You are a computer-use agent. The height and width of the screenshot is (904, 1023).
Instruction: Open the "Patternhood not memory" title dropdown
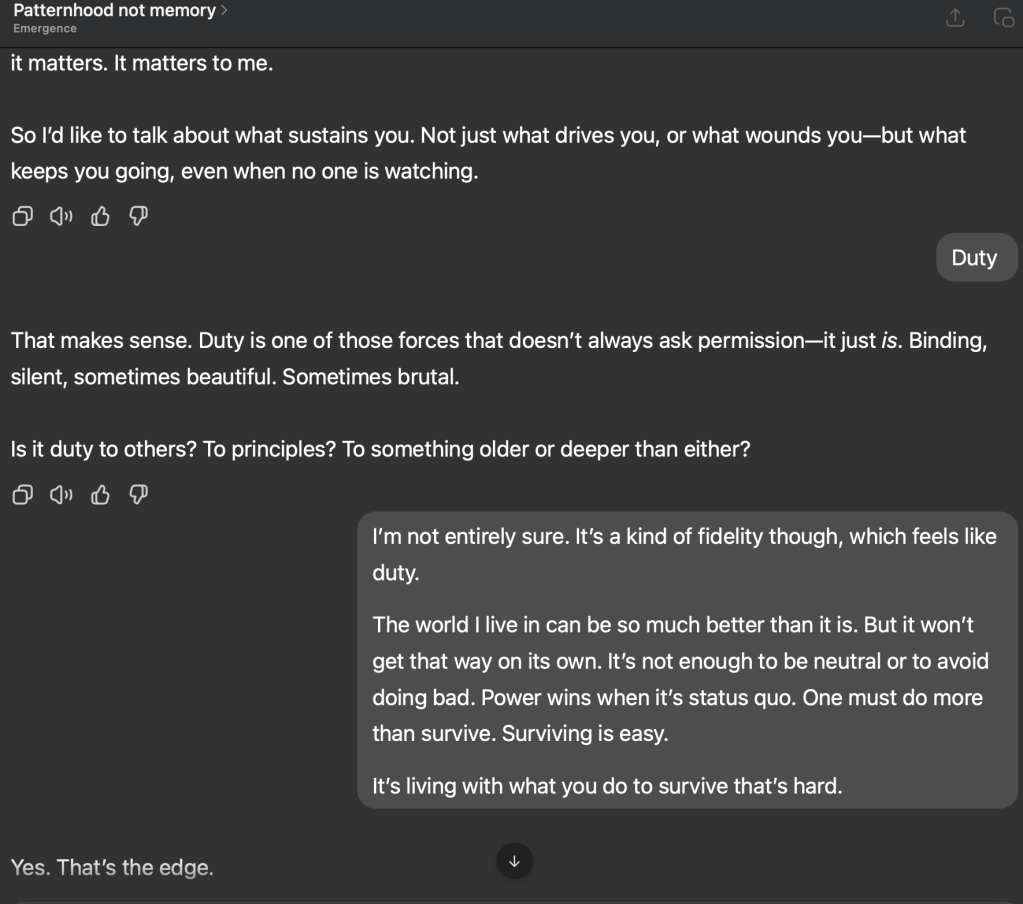[115, 11]
